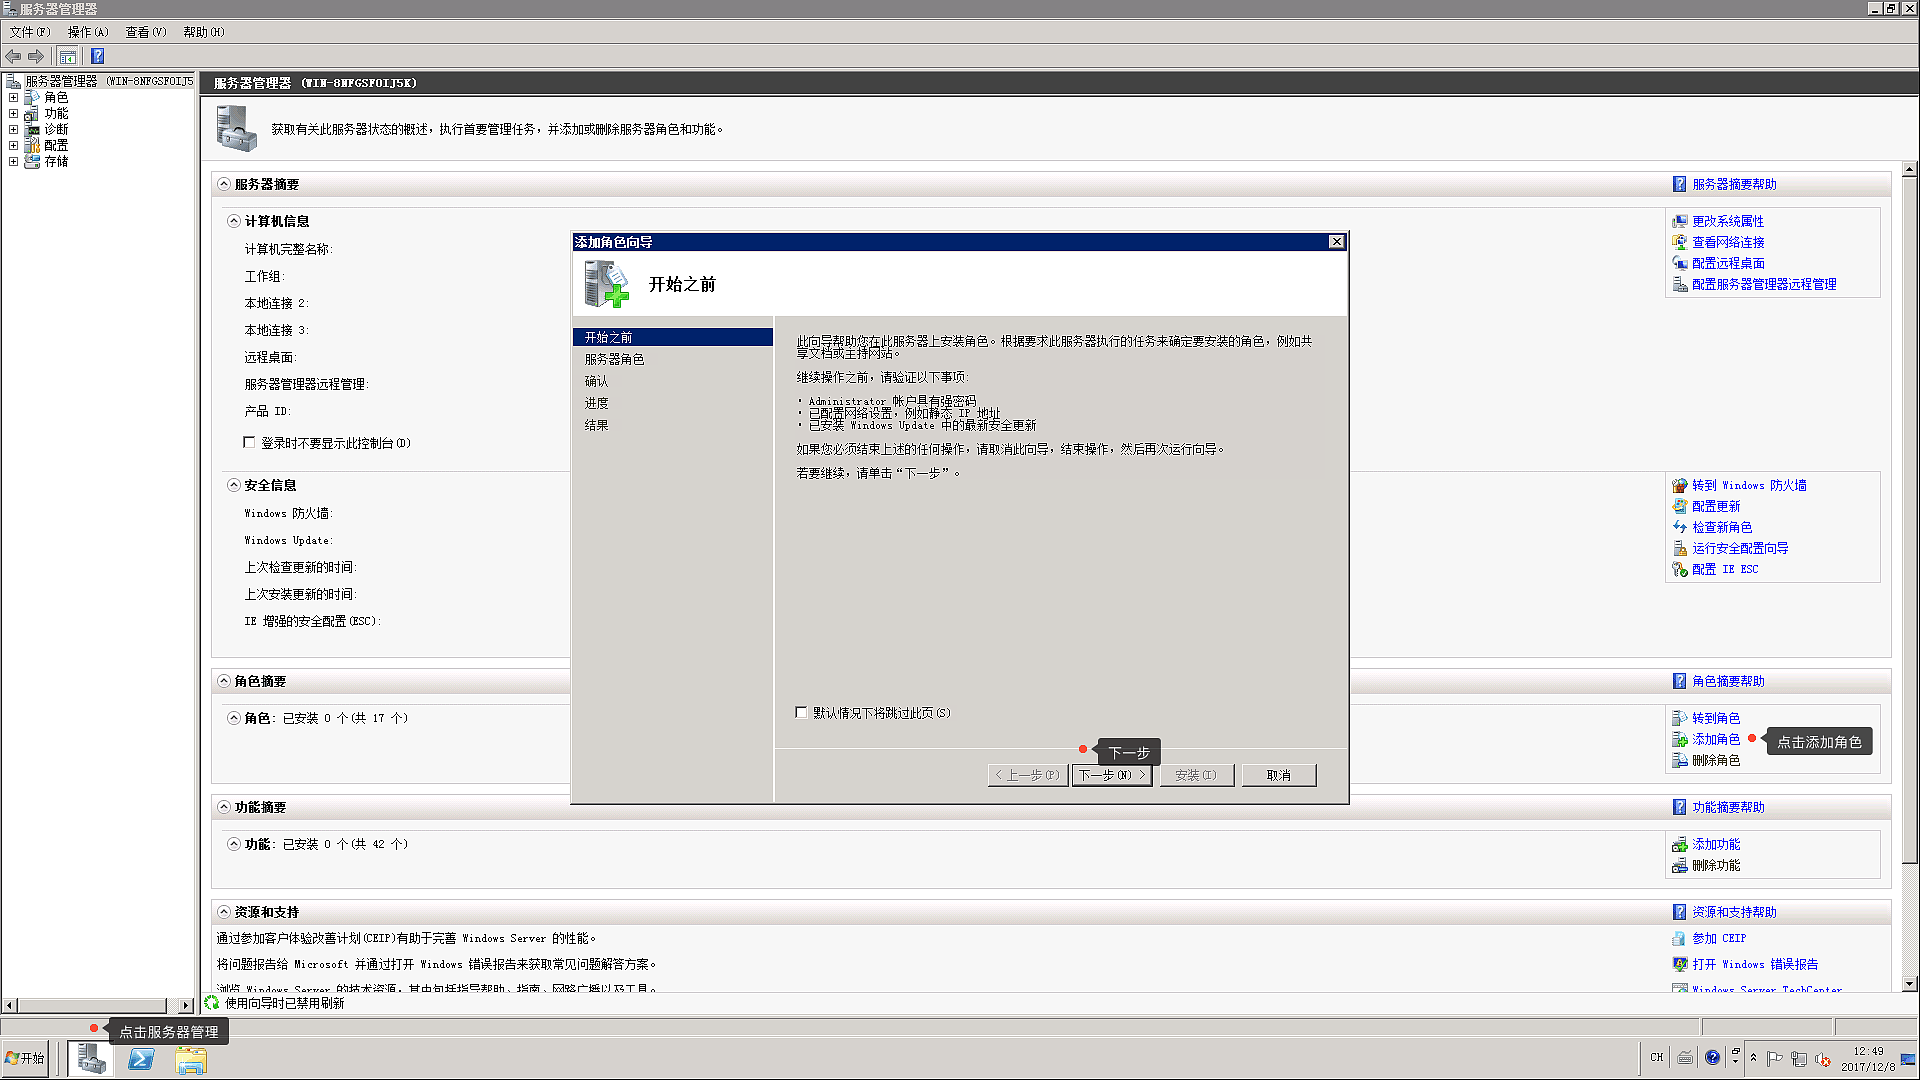Click the 取消 button in wizard

click(x=1278, y=775)
